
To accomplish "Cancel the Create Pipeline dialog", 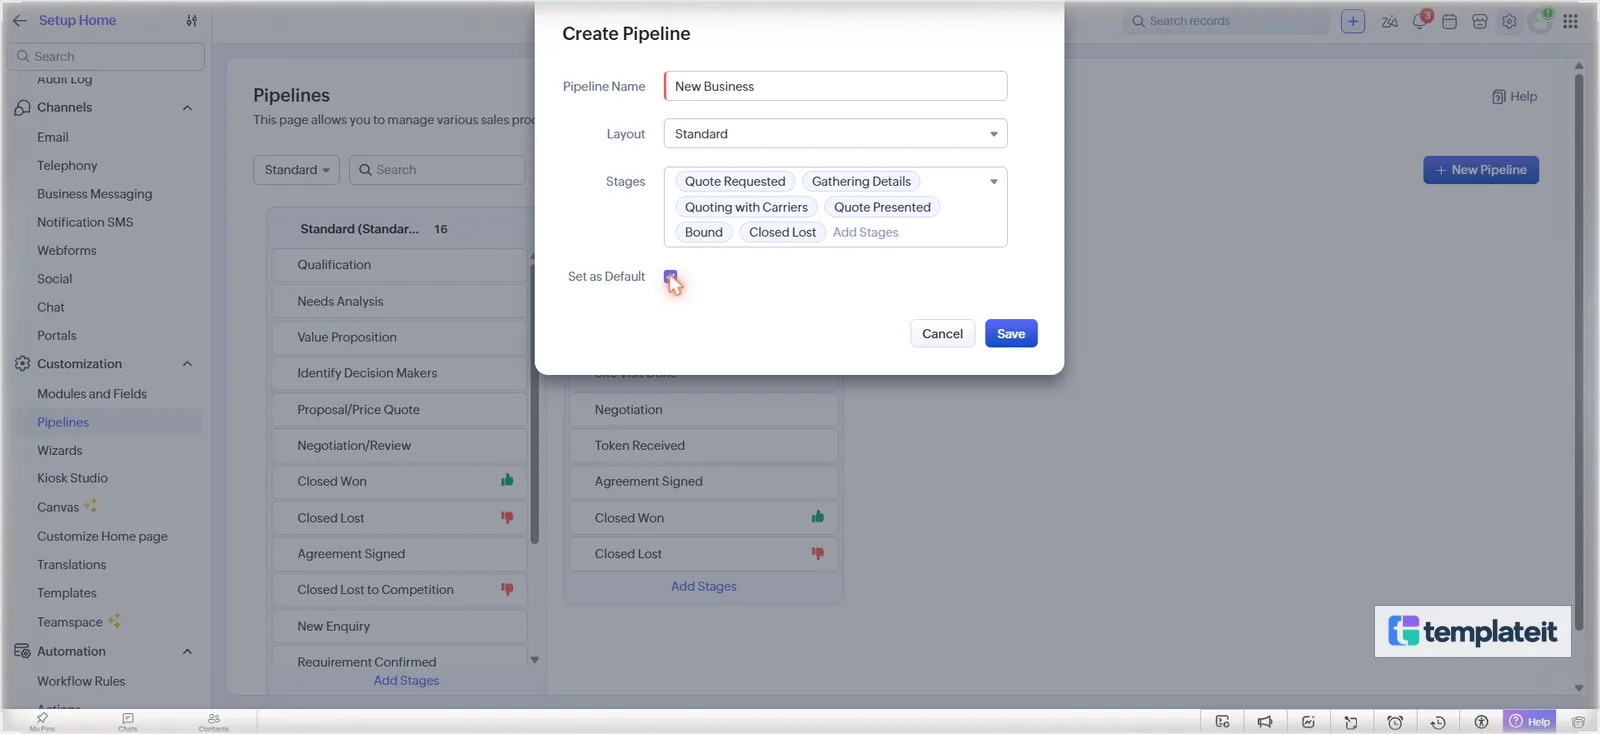I will (942, 334).
